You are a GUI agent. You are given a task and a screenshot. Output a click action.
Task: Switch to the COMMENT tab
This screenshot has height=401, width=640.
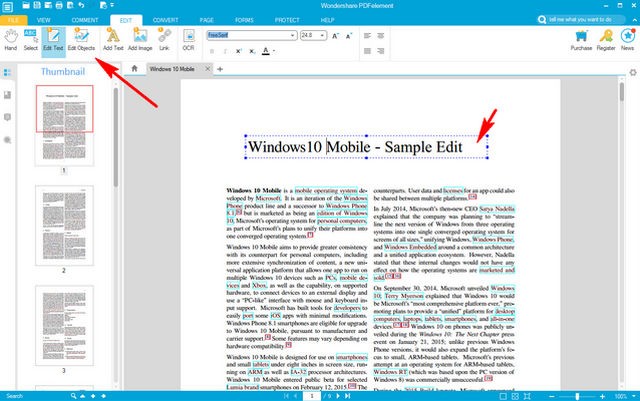pos(85,20)
